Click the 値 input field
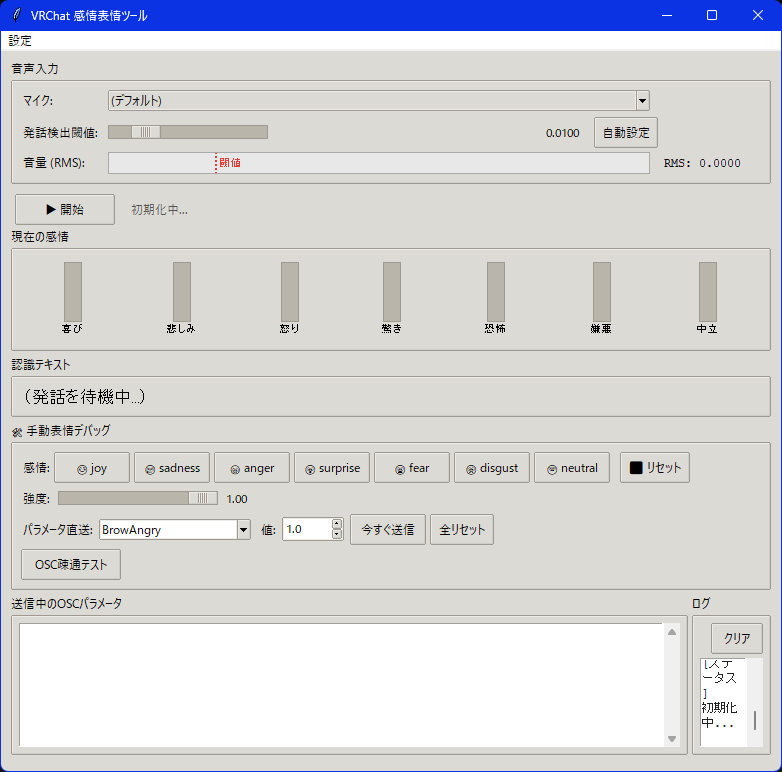Image resolution: width=782 pixels, height=772 pixels. pyautogui.click(x=307, y=529)
